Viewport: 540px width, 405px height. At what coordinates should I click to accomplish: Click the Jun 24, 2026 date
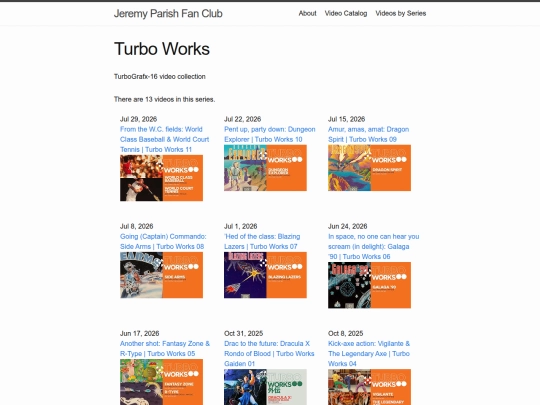point(347,226)
